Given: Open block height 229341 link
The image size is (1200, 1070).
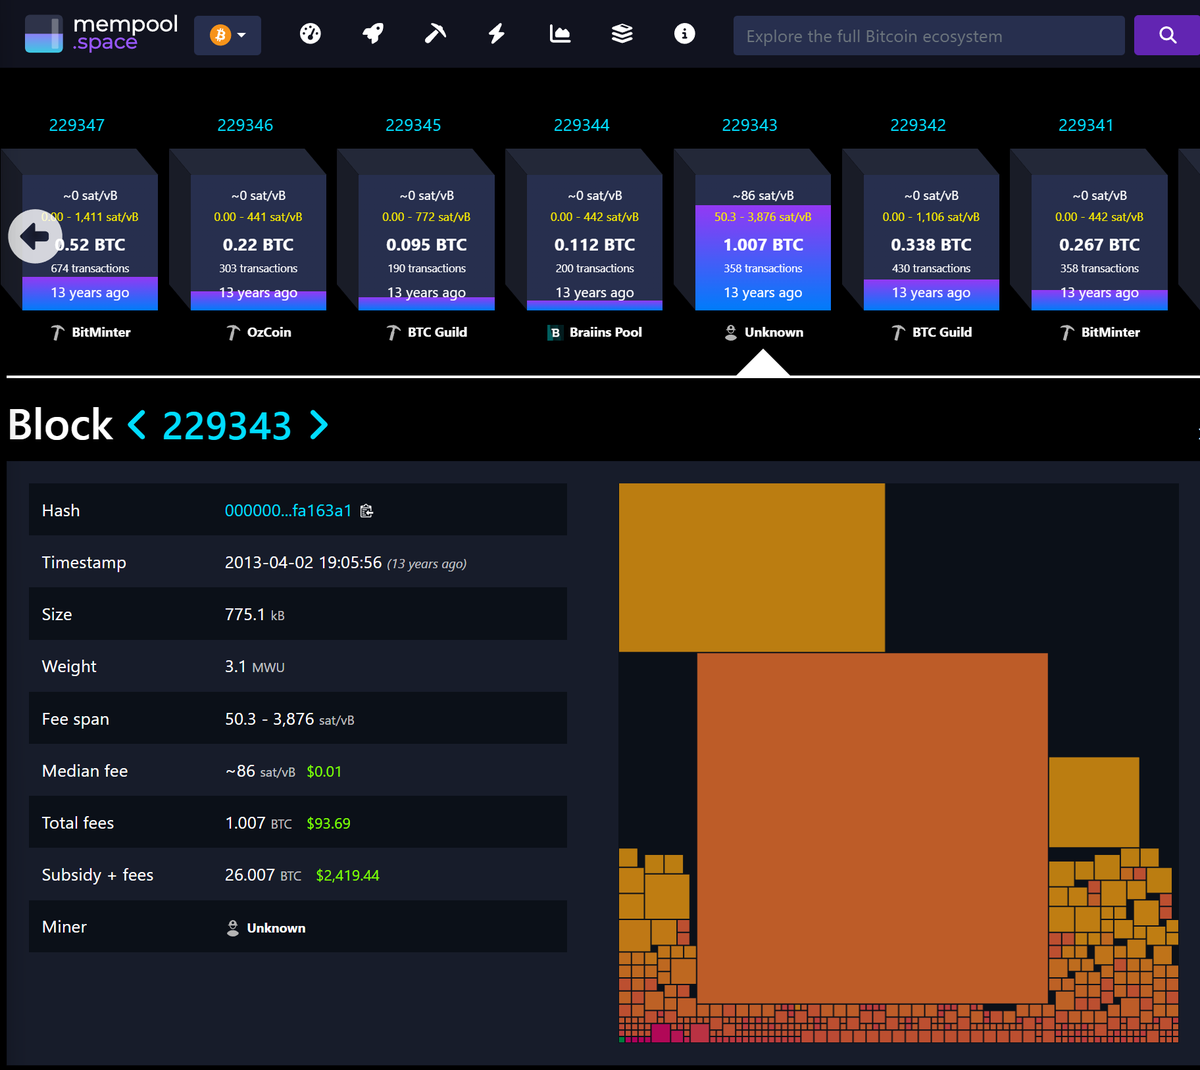Looking at the screenshot, I should pyautogui.click(x=1086, y=125).
